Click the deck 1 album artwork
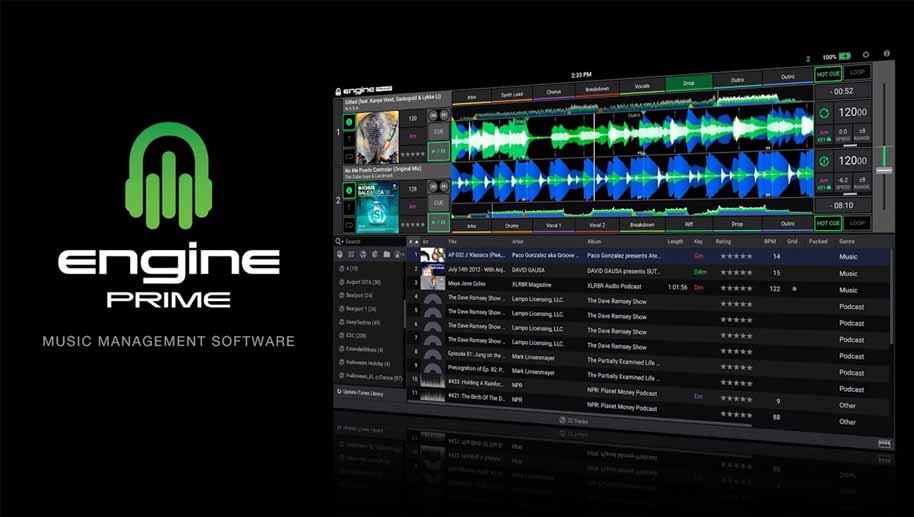The height and width of the screenshot is (517, 914). [377, 138]
